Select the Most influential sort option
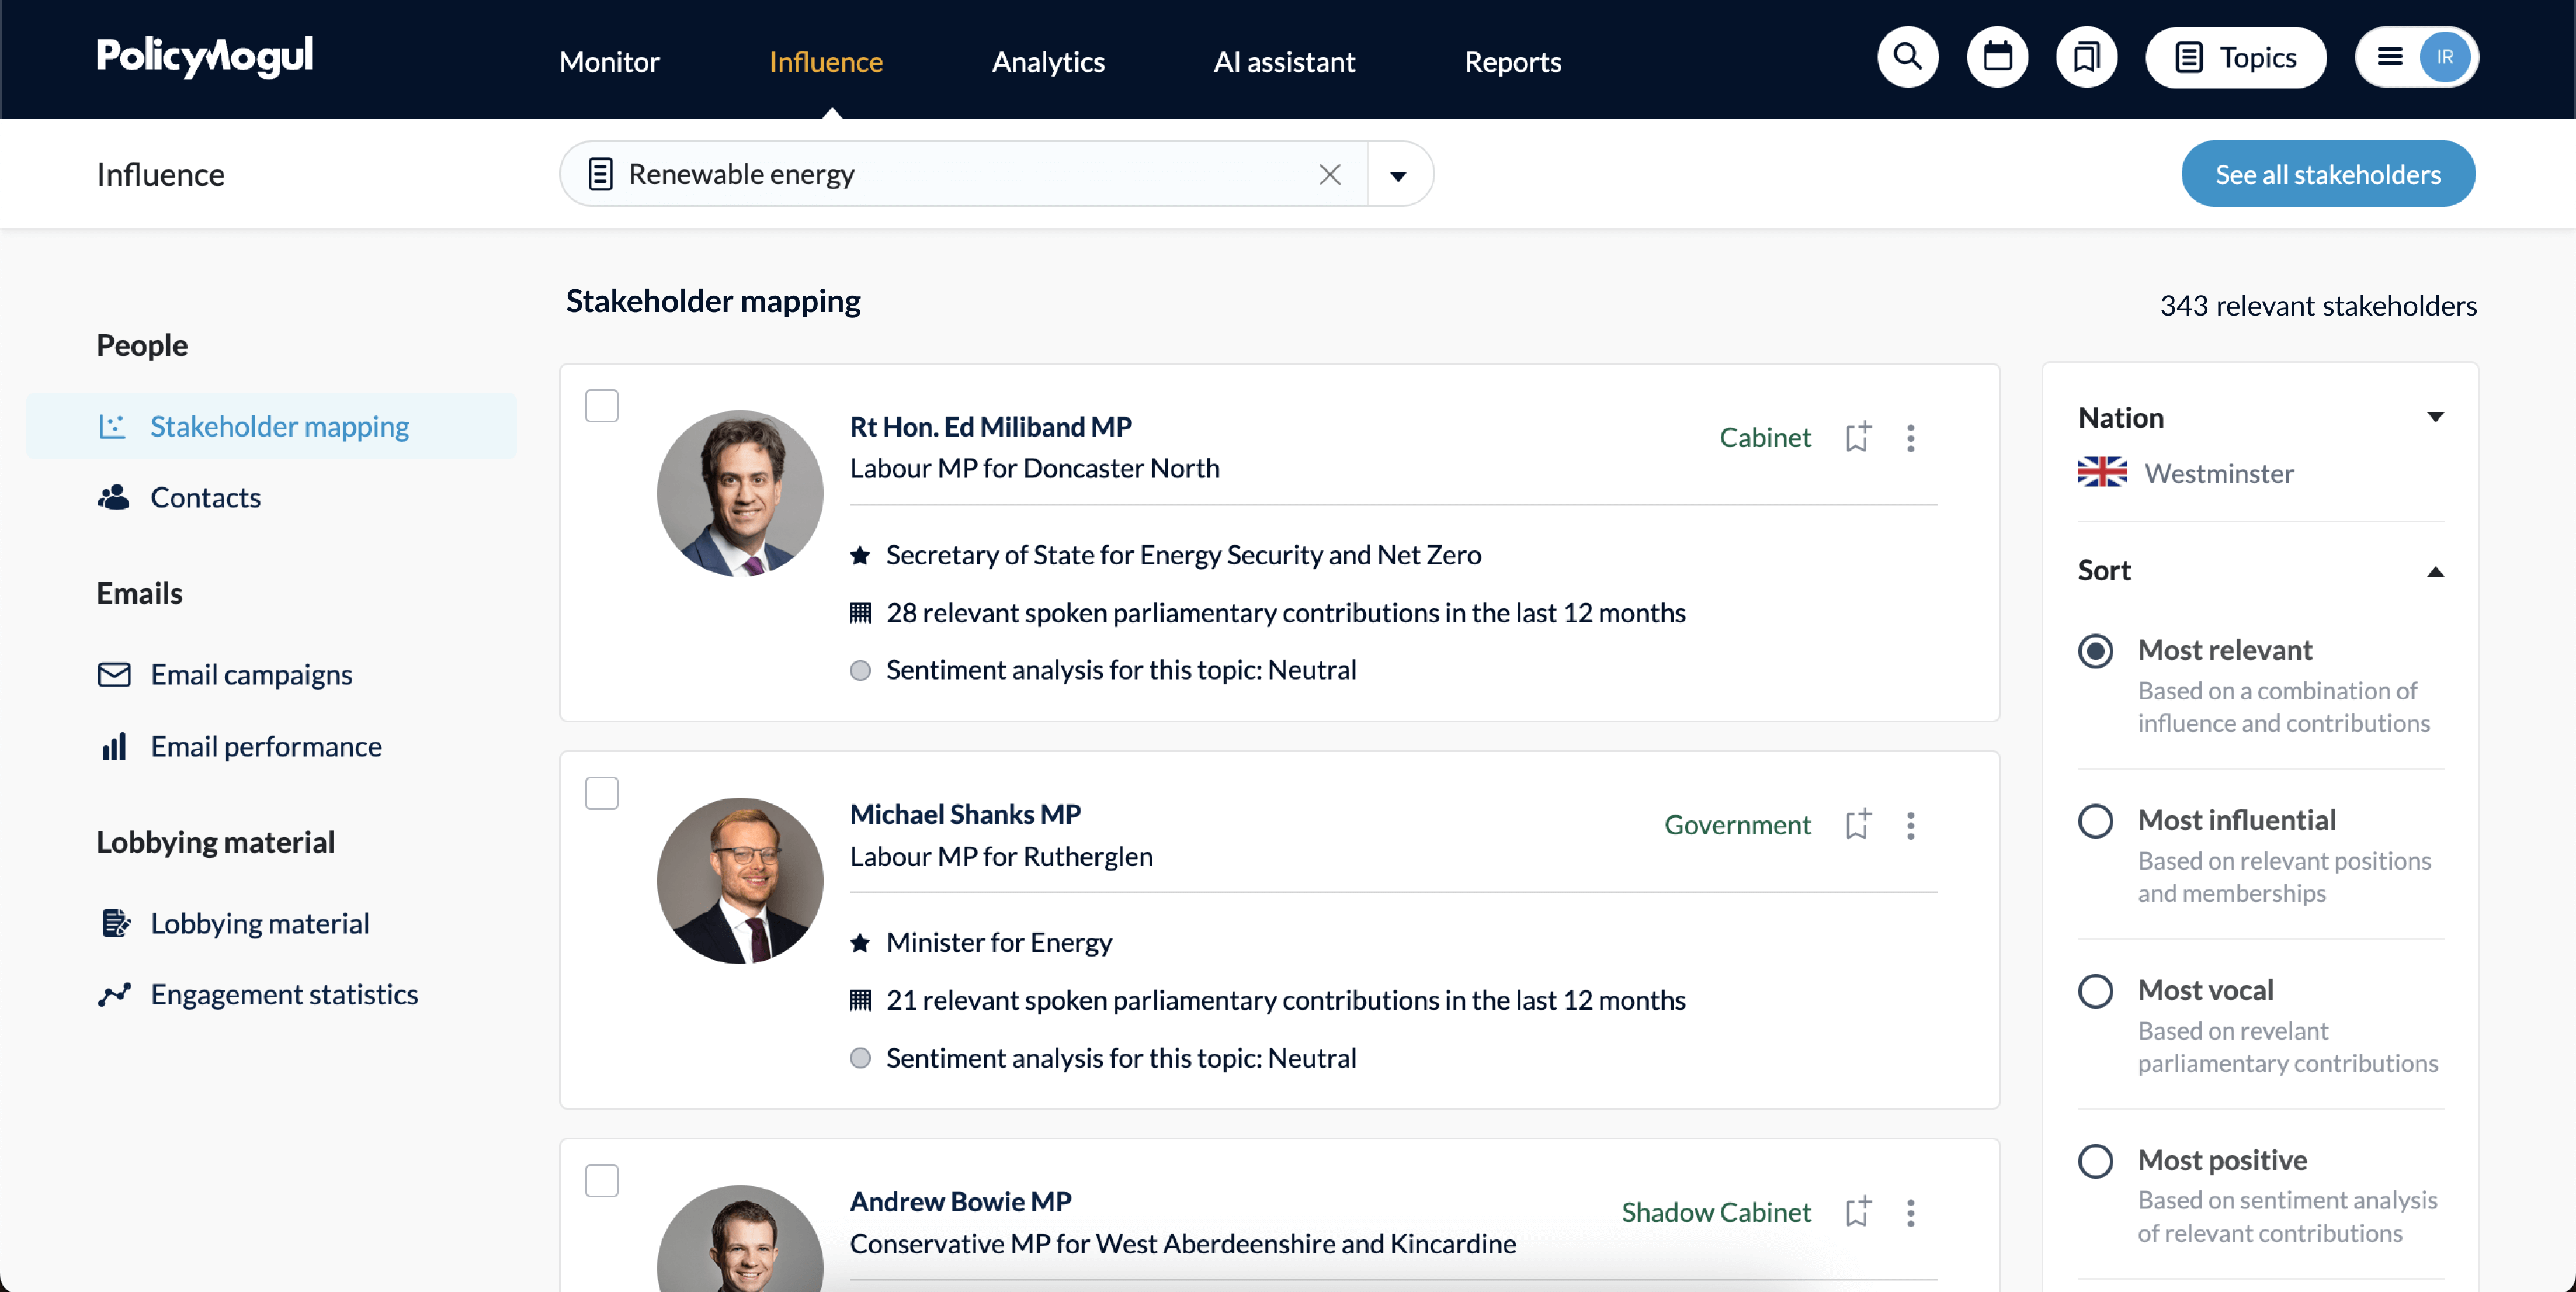Screen dimensions: 2576x1292 [2095, 821]
